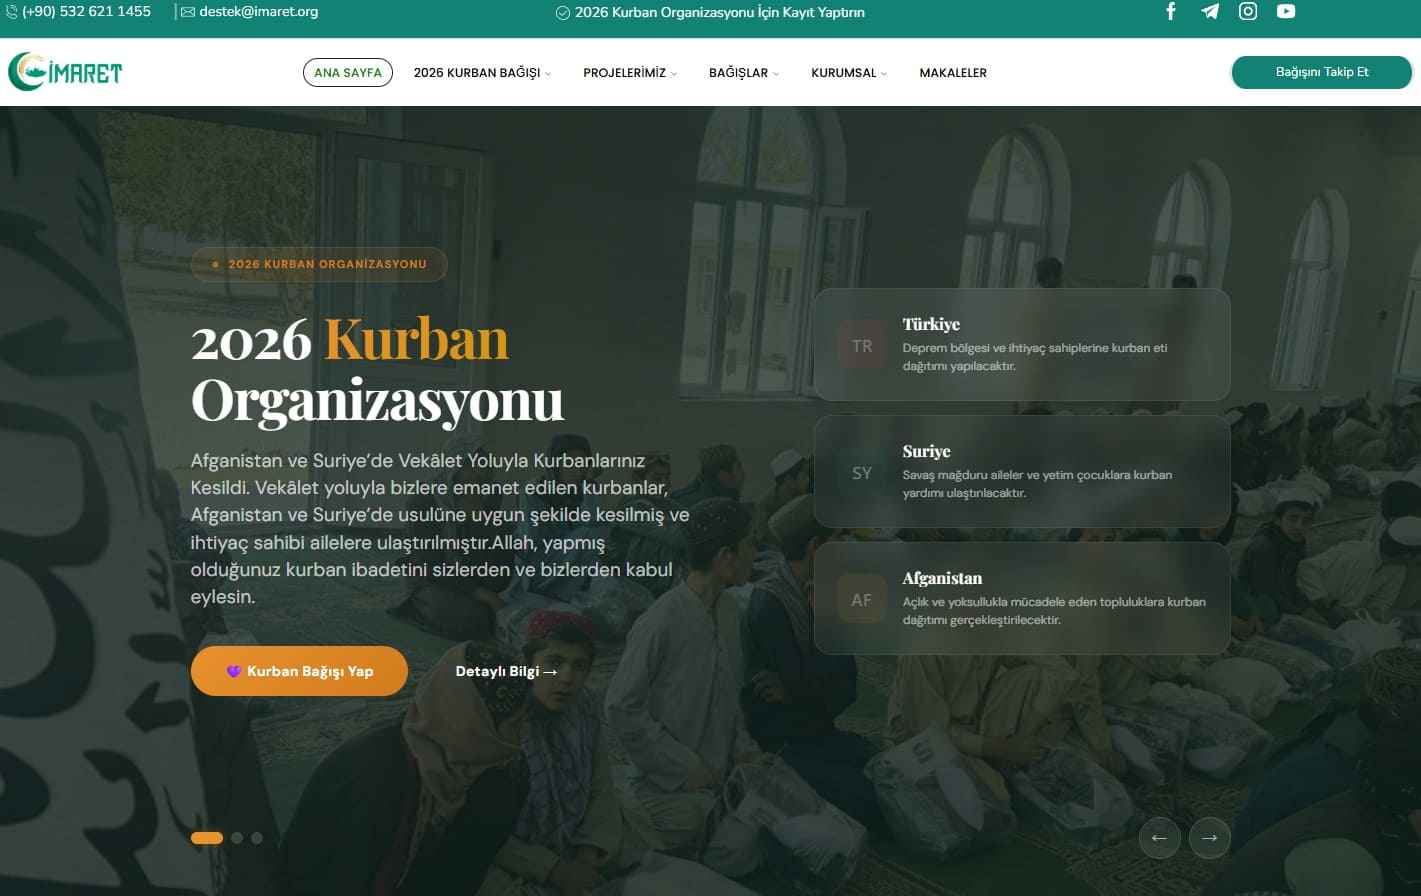1421x896 pixels.
Task: Open the Telegram social icon
Action: pos(1210,12)
